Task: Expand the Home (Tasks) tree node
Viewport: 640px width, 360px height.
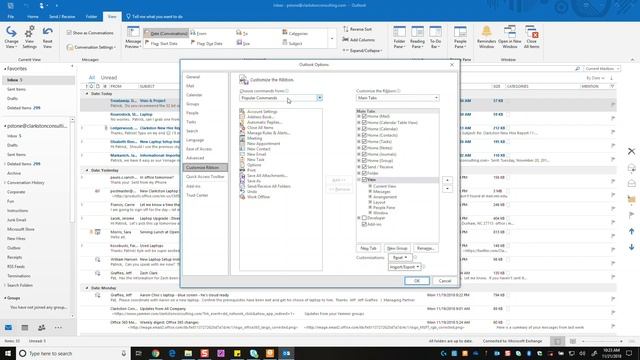Action: coord(359,142)
